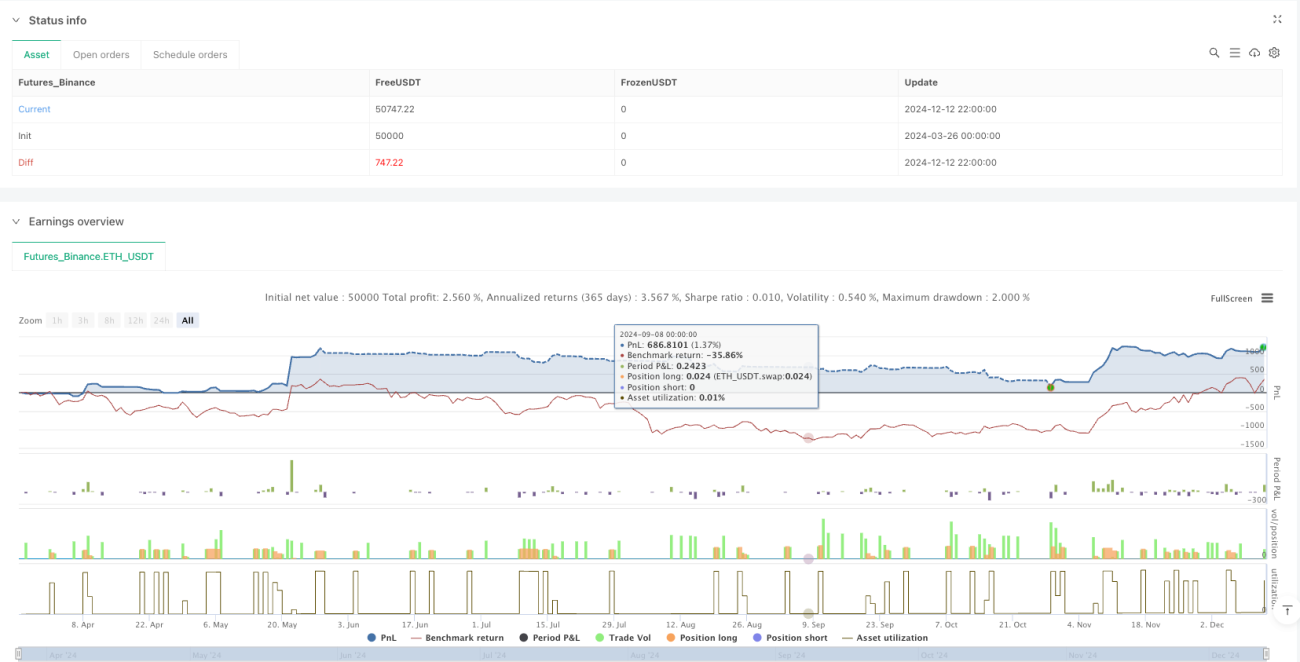Open the settings gear icon
This screenshot has height=662, width=1300.
pos(1274,53)
